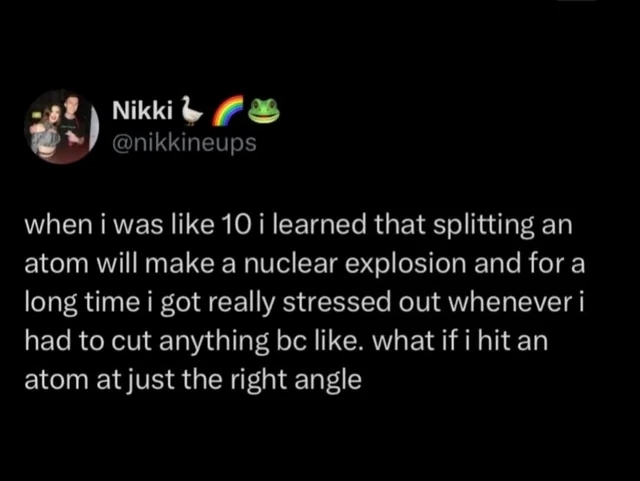The image size is (640, 481).
Task: Click the rainbow emoji in display name
Action: [x=229, y=110]
